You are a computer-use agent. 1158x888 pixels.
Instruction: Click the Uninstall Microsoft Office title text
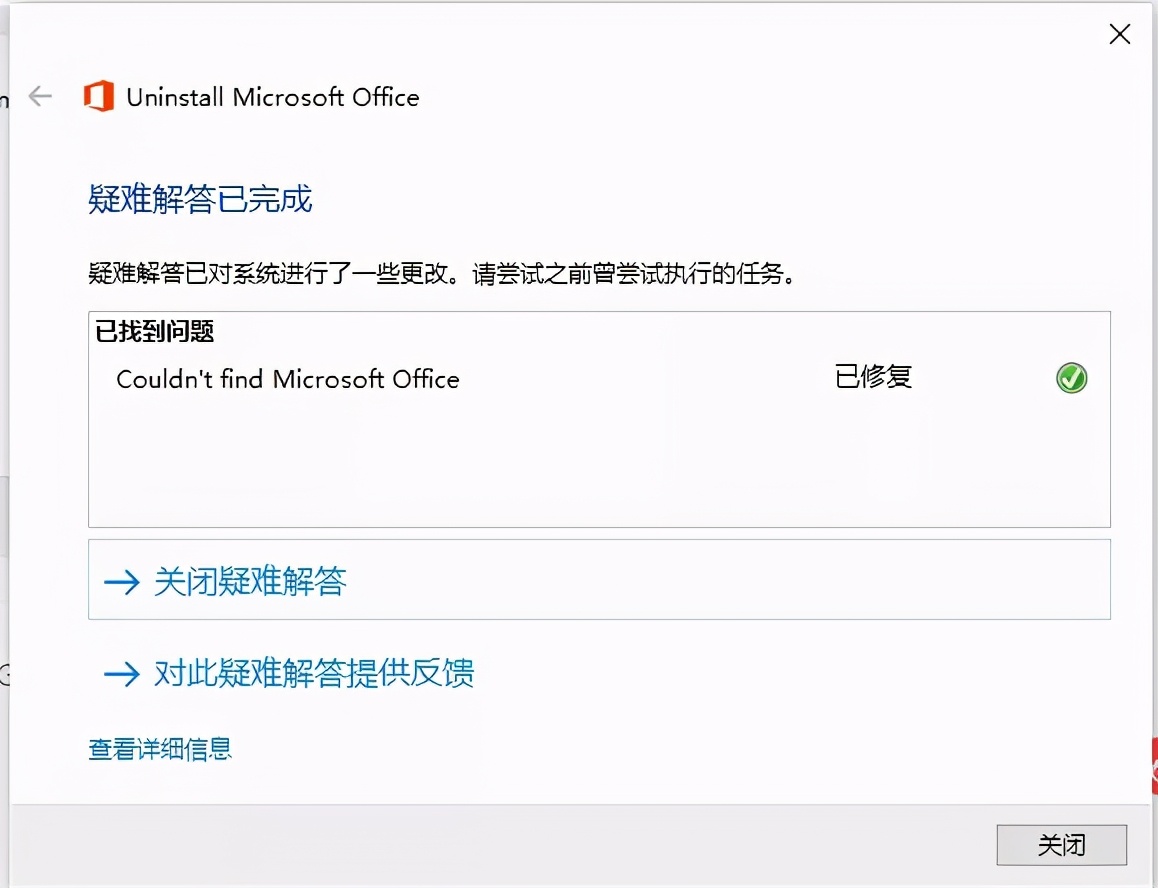click(x=272, y=97)
